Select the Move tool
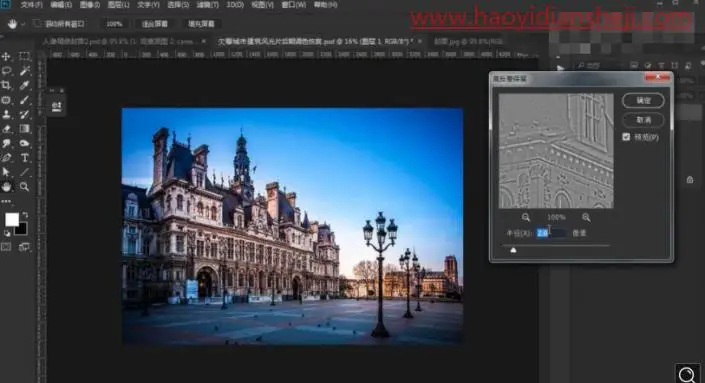This screenshot has height=383, width=705. 6,56
